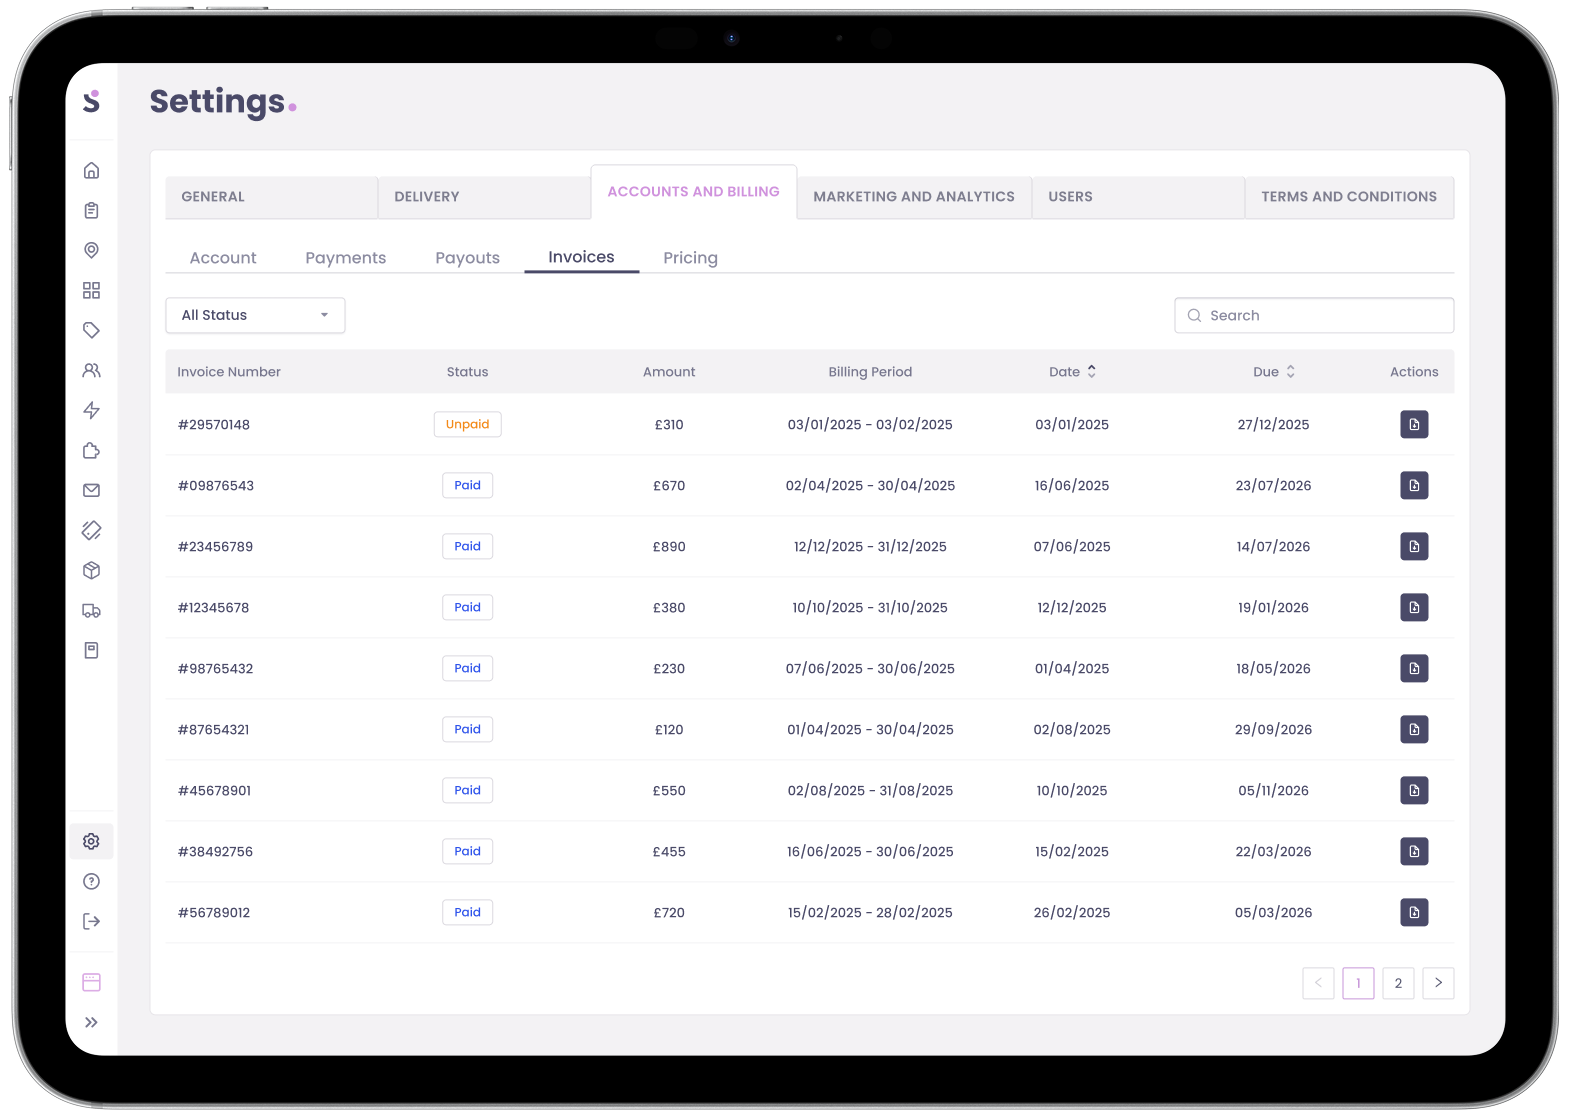1571x1119 pixels.
Task: Click the £455 amount cell
Action: click(669, 851)
